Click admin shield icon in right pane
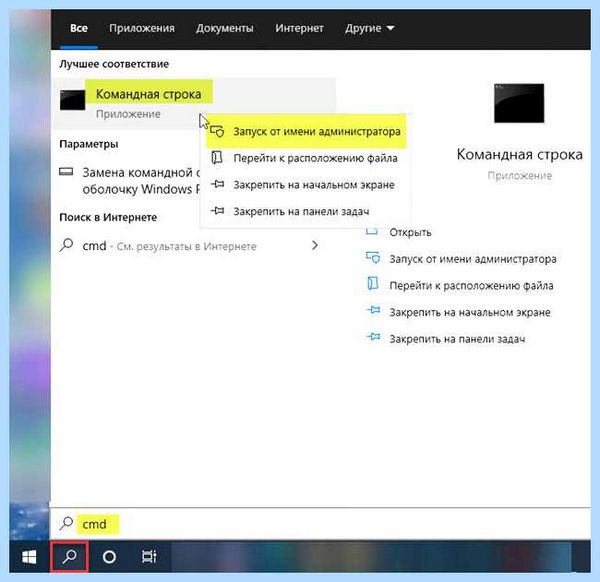 pyautogui.click(x=373, y=258)
